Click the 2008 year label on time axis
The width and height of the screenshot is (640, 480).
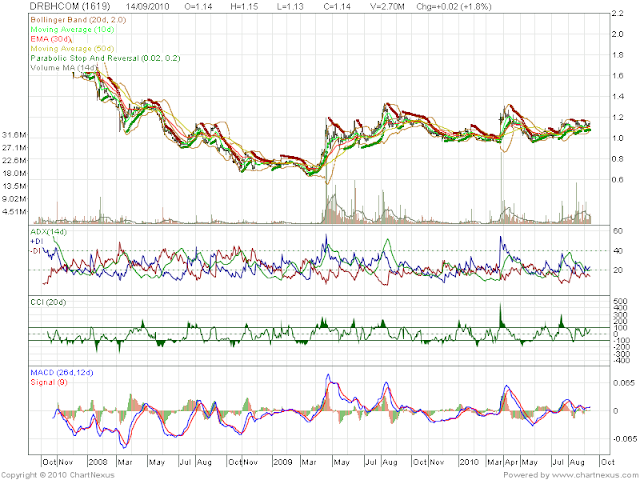[x=98, y=462]
